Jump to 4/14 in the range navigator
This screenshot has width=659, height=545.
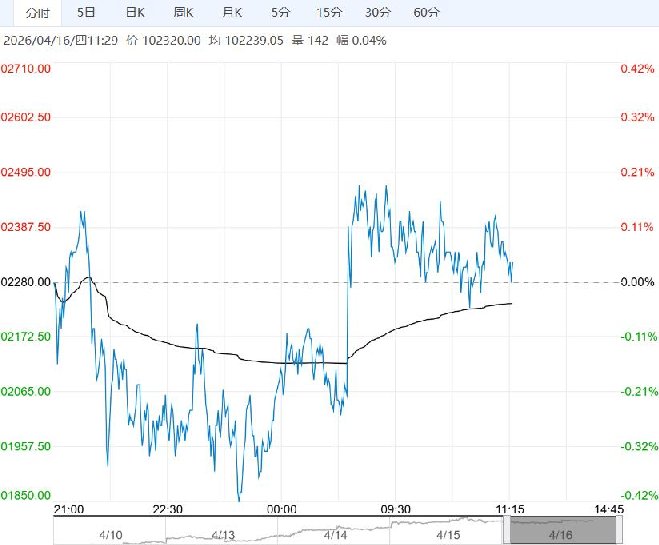click(339, 536)
